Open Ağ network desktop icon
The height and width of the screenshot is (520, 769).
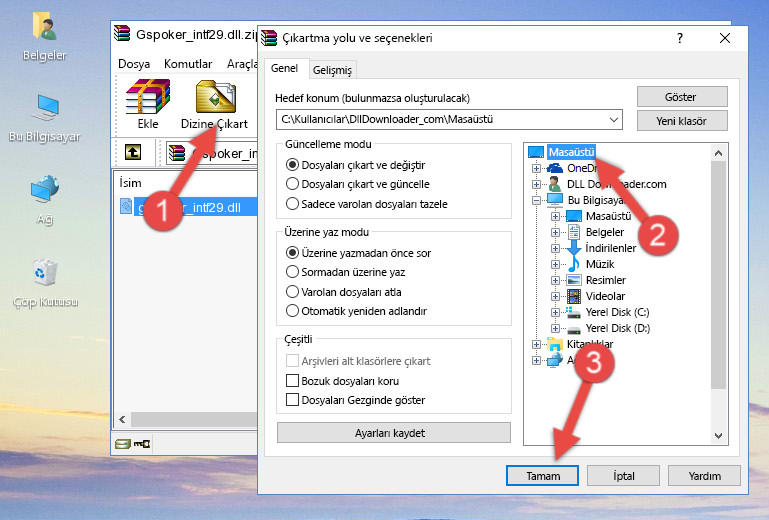coord(45,189)
